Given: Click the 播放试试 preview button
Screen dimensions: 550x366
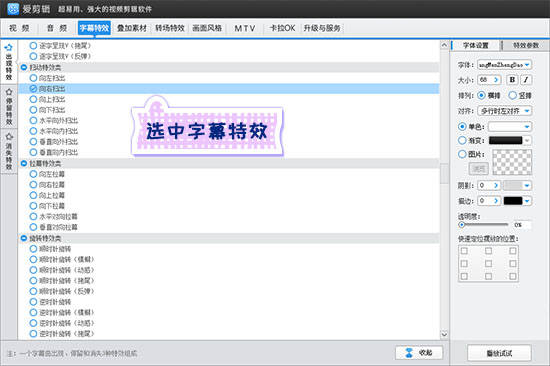Looking at the screenshot, I should point(499,353).
